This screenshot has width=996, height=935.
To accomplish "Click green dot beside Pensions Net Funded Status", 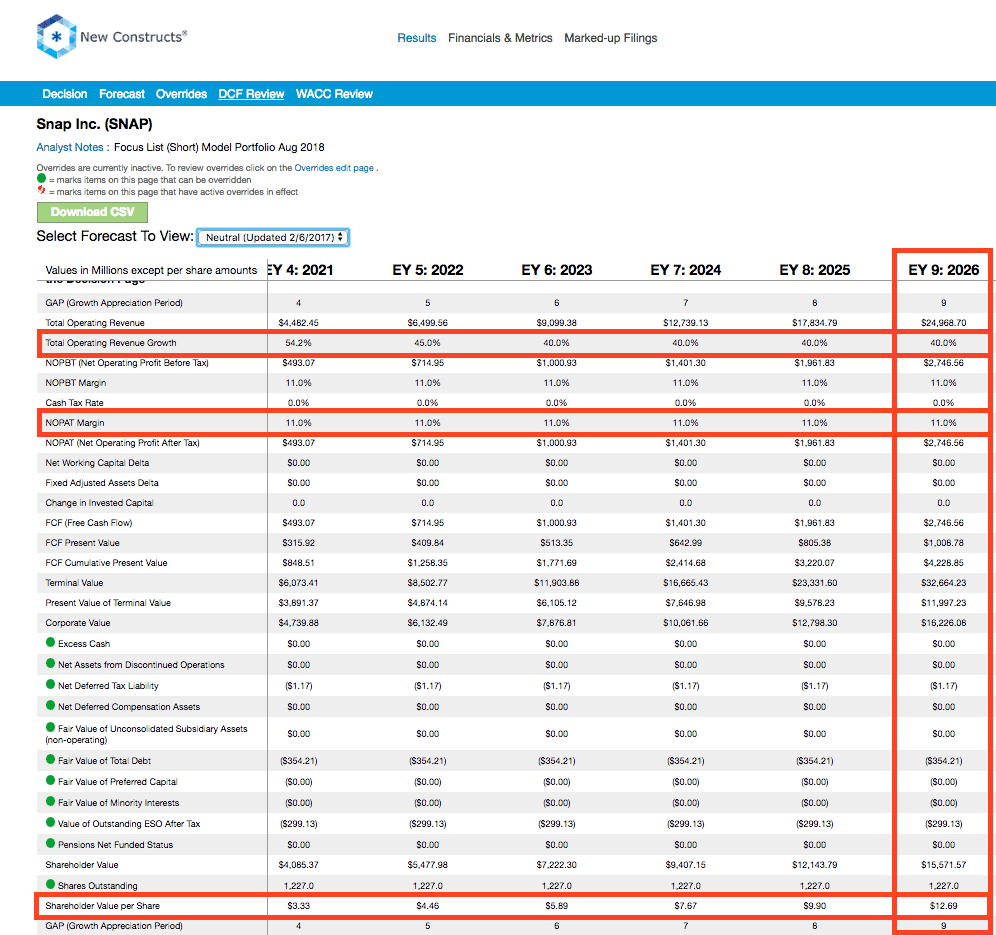I will (50, 843).
